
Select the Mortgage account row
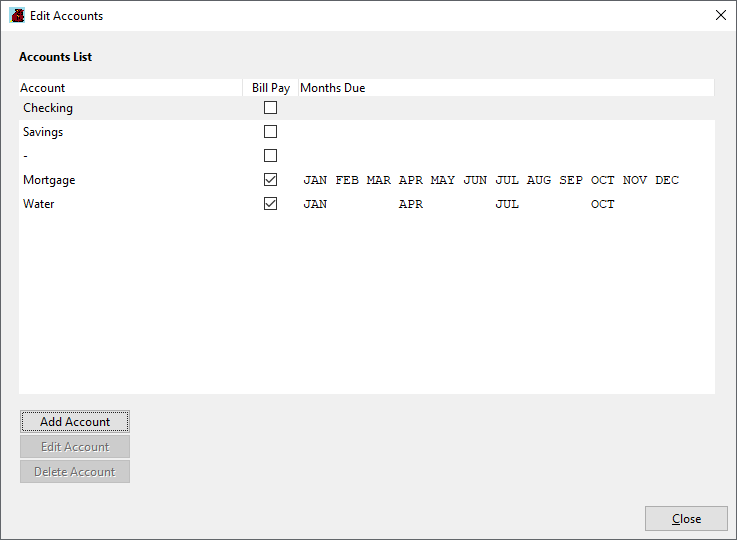point(367,180)
